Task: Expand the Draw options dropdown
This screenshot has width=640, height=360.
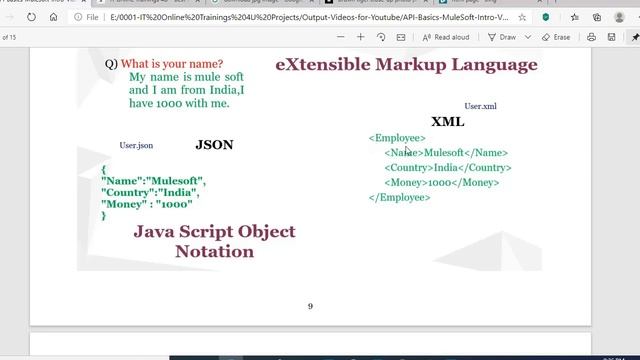Action: pyautogui.click(x=528, y=37)
